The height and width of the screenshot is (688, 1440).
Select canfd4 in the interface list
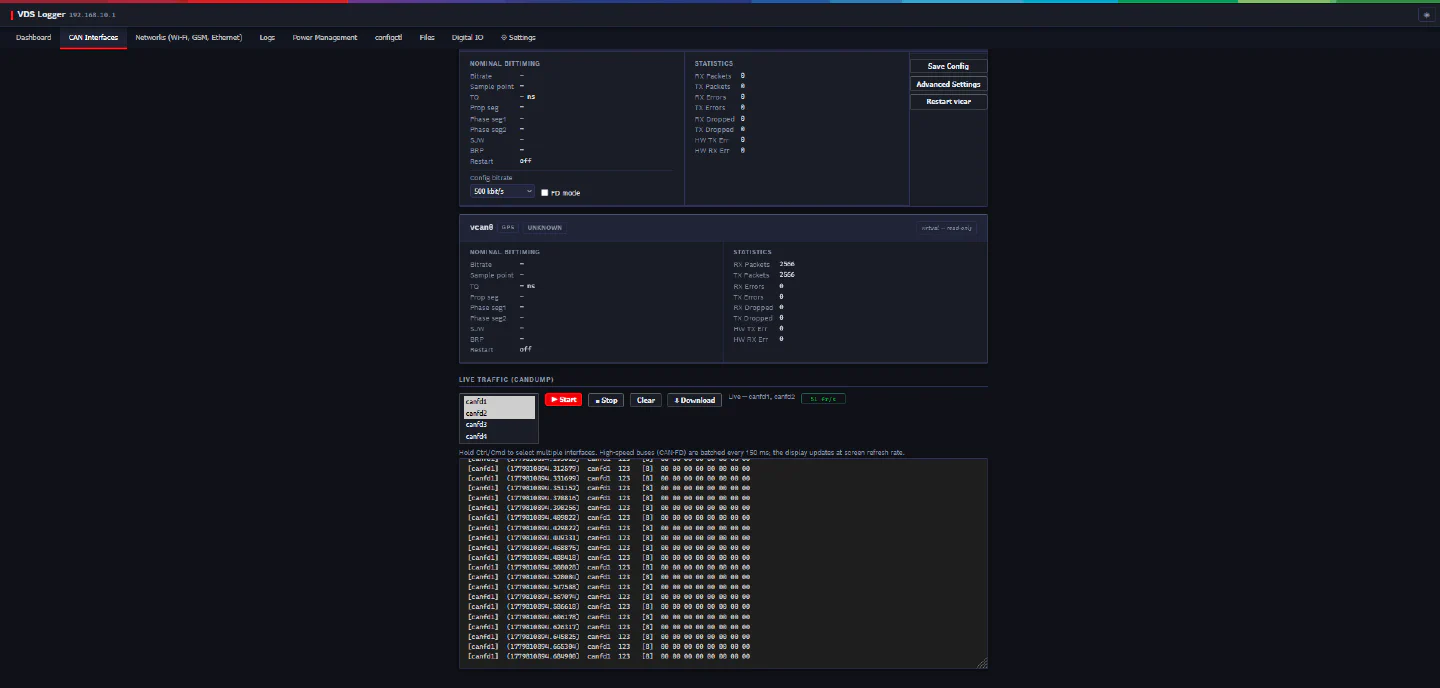[498, 436]
